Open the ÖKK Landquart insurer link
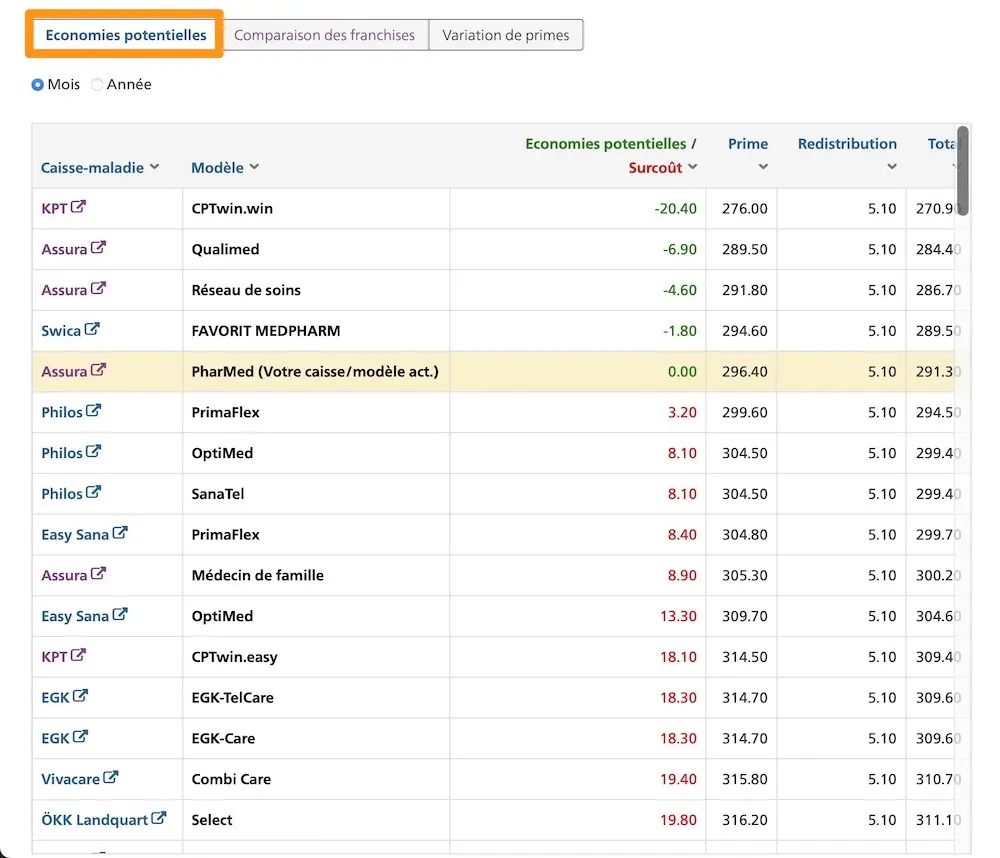This screenshot has height=858, width=1000. click(95, 820)
